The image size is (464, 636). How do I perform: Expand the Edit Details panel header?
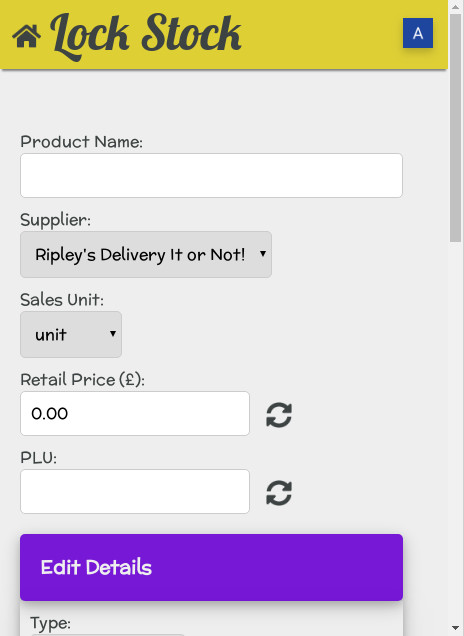(211, 567)
